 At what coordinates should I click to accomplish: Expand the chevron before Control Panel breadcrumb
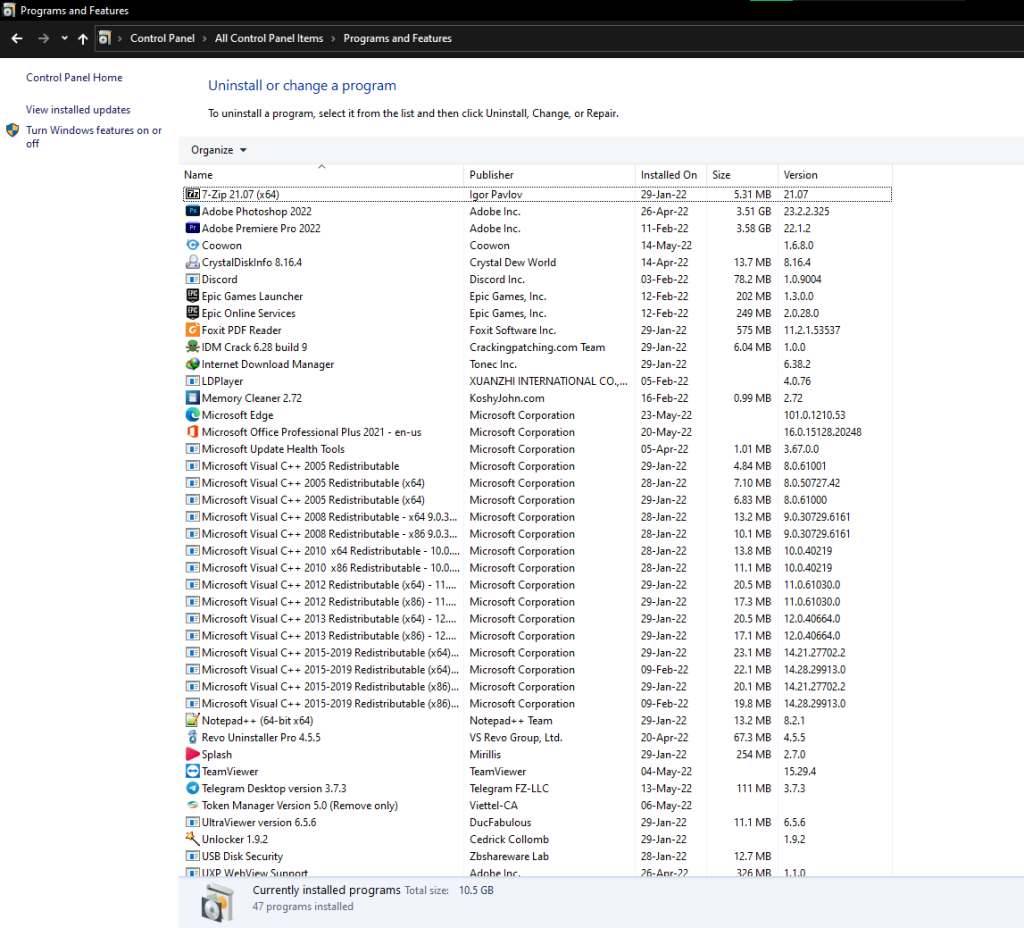tap(120, 39)
